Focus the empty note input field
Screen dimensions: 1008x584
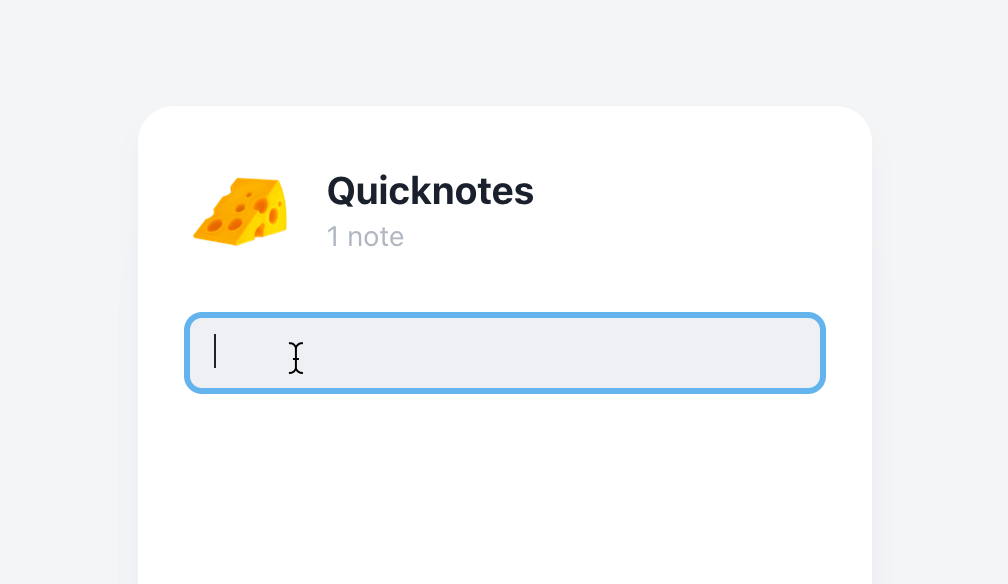point(505,353)
